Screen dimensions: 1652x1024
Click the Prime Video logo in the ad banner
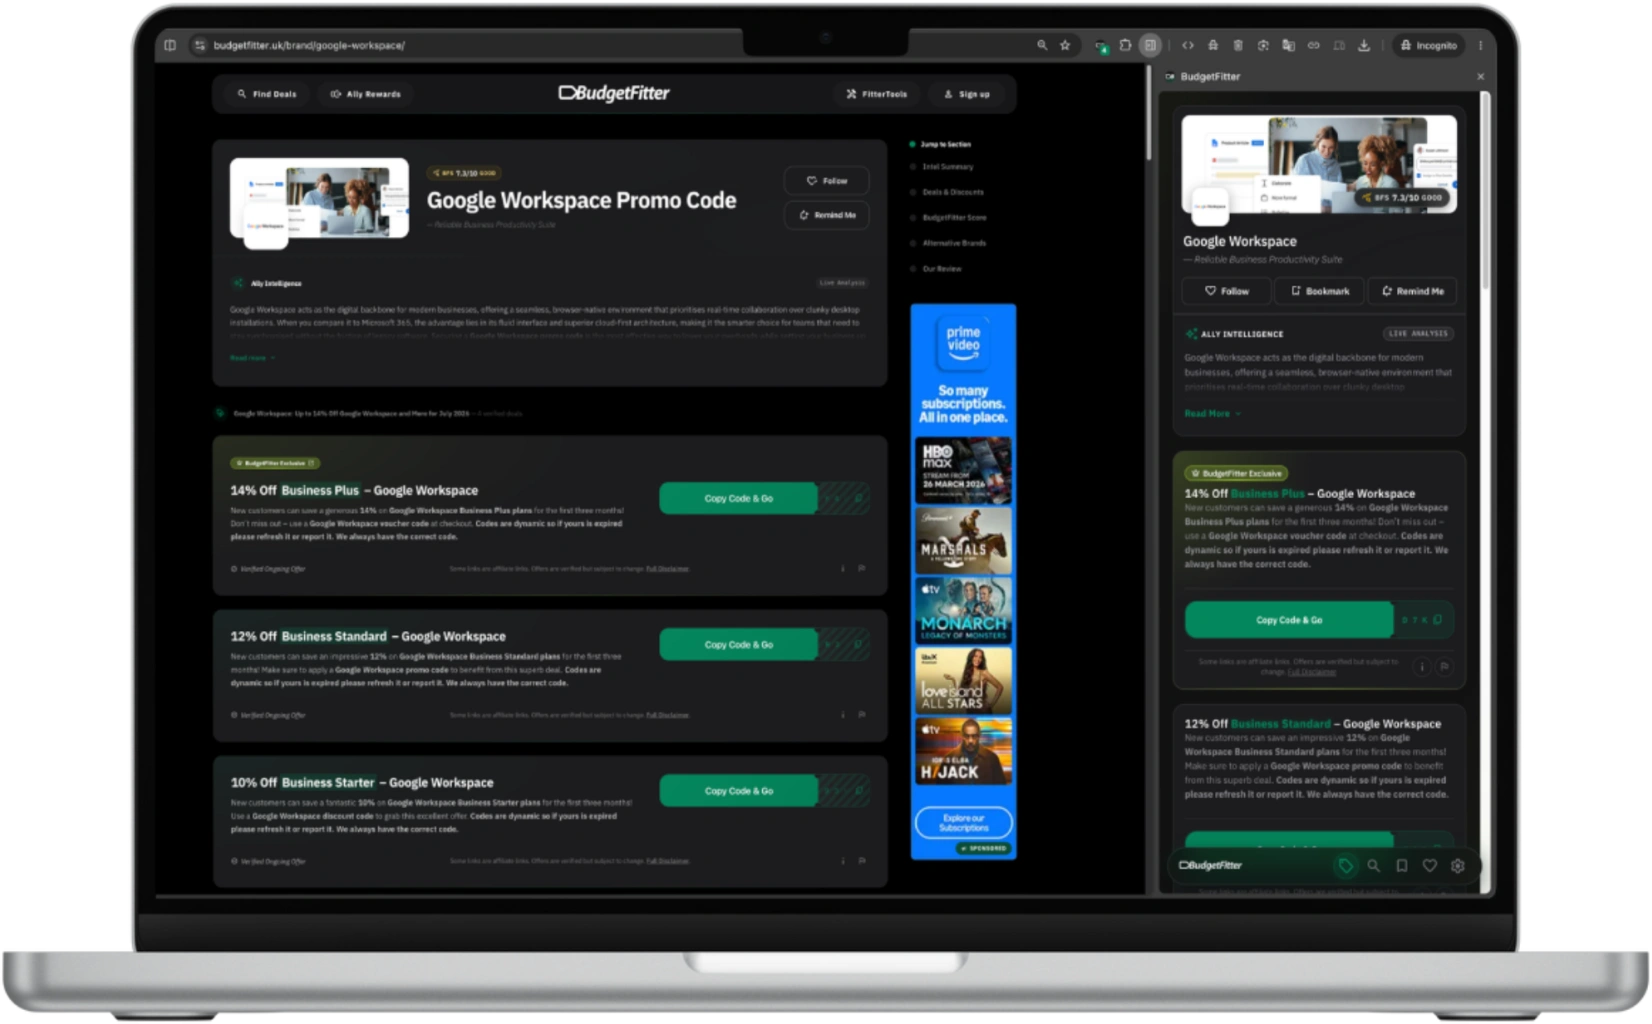coord(963,342)
